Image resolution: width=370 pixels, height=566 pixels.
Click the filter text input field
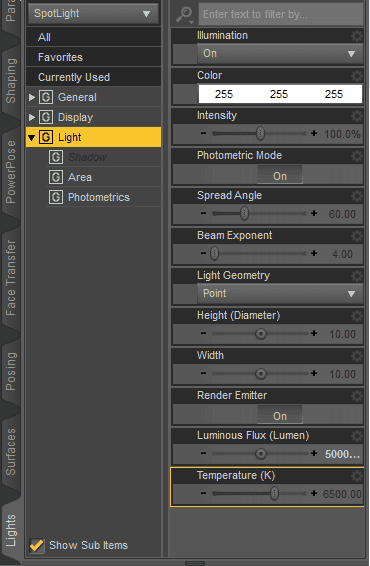click(281, 14)
